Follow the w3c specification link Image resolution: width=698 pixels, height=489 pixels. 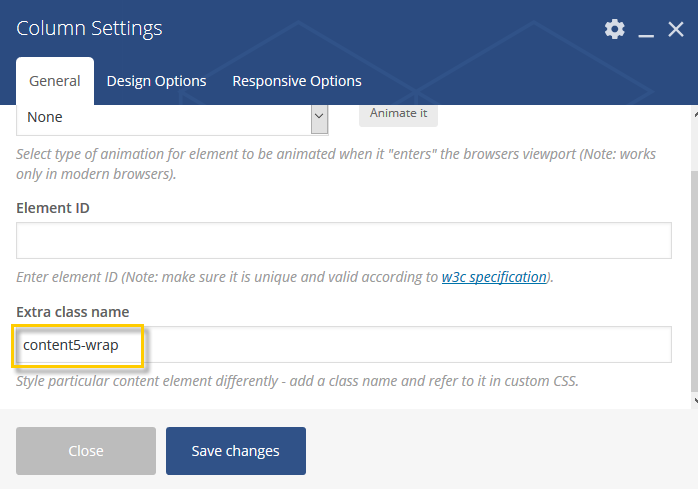pyautogui.click(x=494, y=277)
